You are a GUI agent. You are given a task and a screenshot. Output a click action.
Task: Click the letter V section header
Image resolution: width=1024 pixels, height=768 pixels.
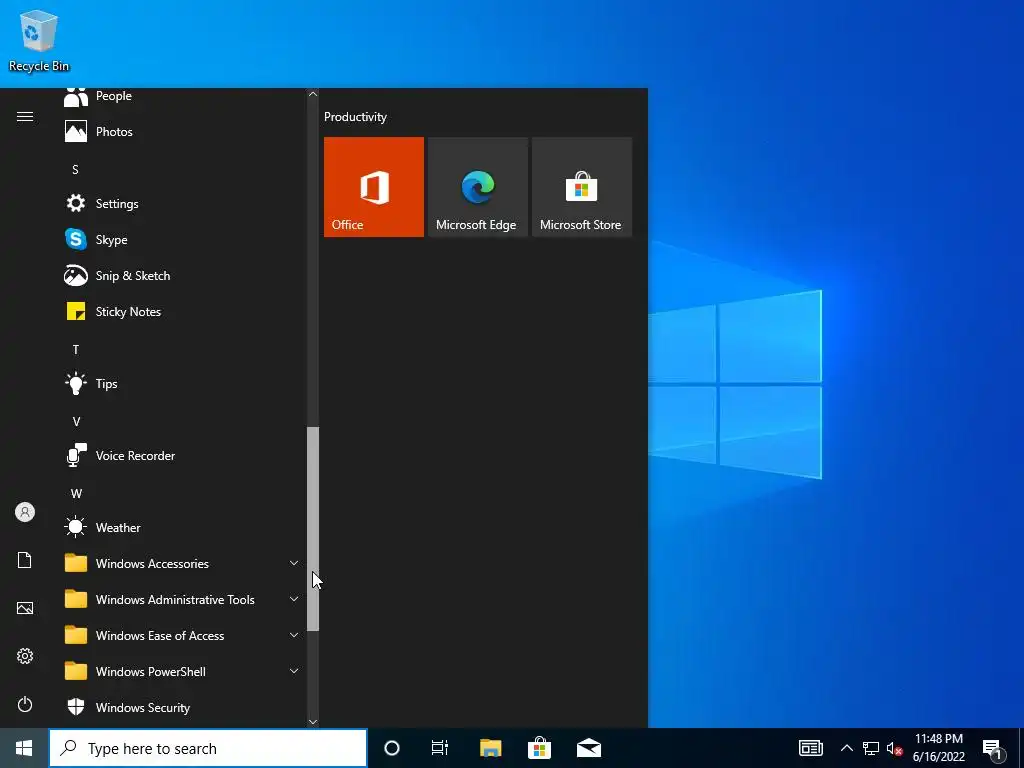[76, 421]
